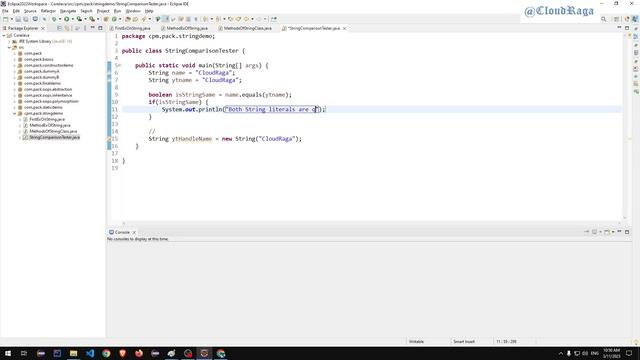
Task: Click the New Java Package icon
Action: pyautogui.click(x=106, y=19)
